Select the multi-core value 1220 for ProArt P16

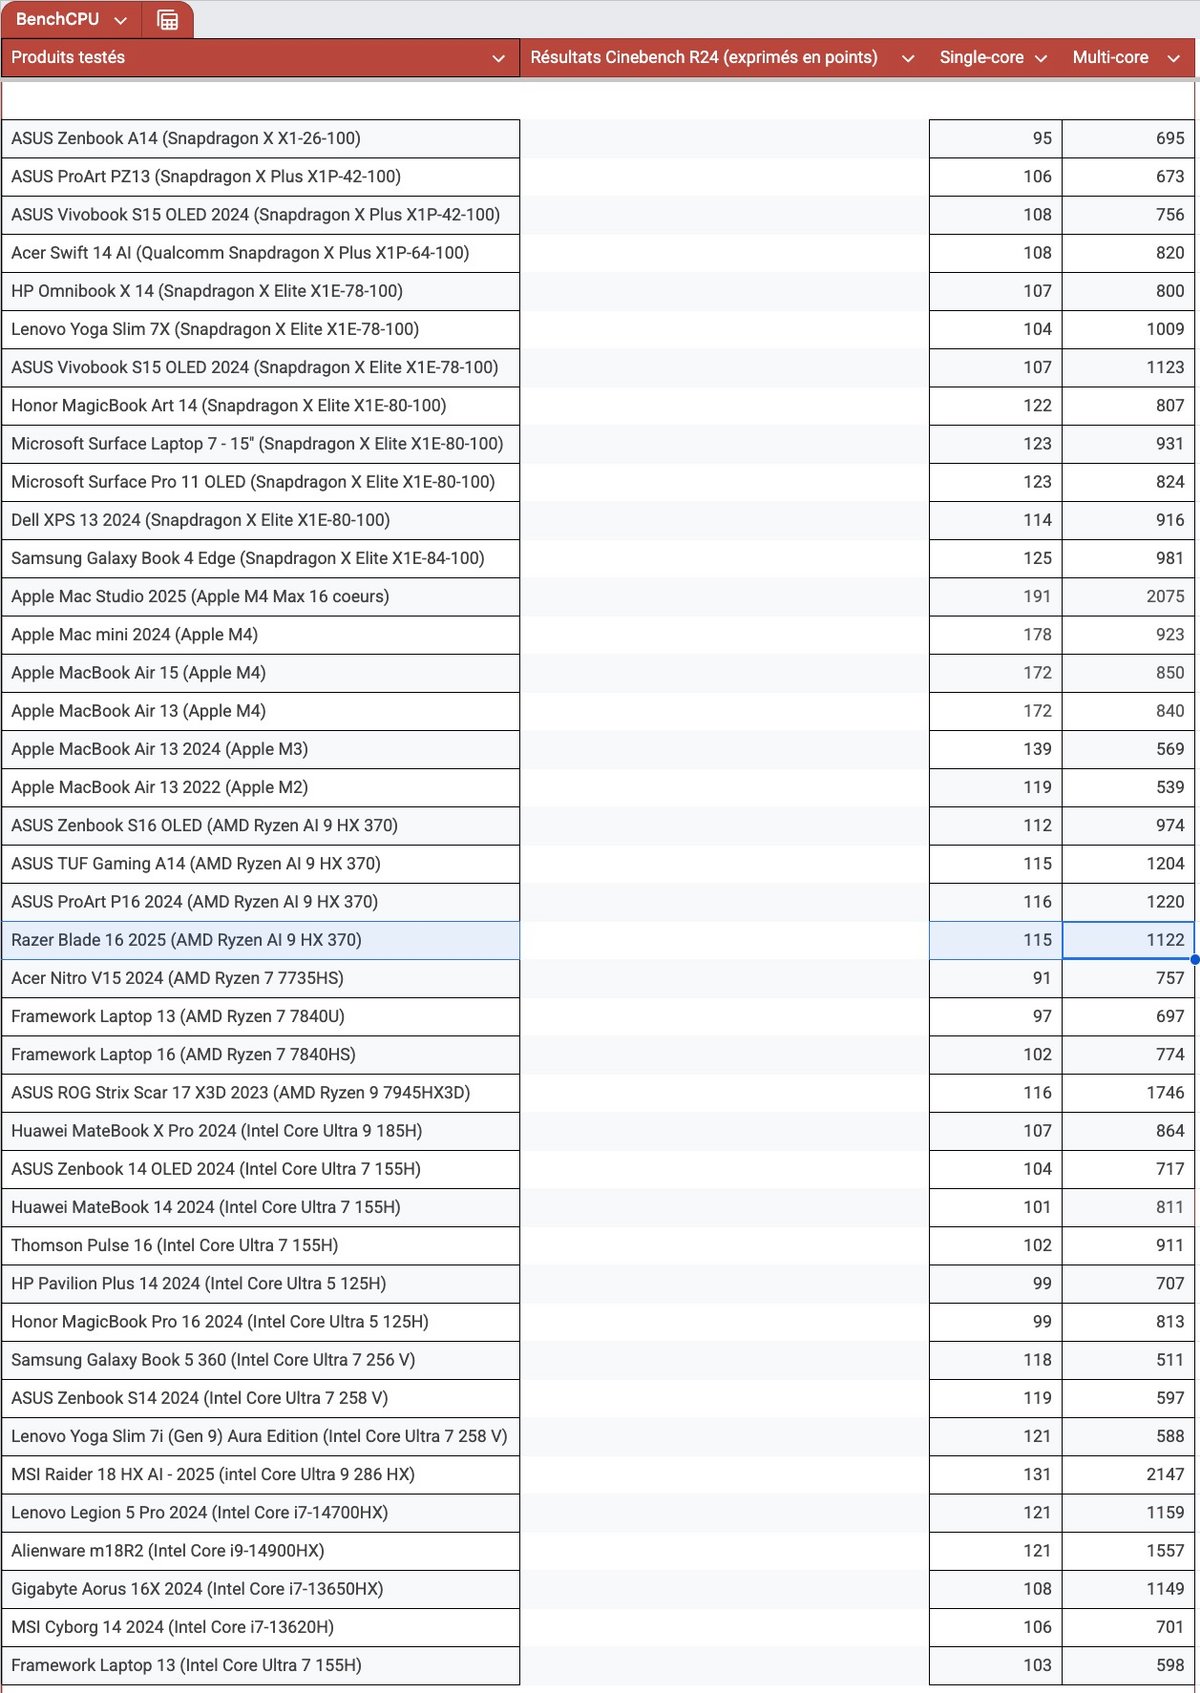1128,902
